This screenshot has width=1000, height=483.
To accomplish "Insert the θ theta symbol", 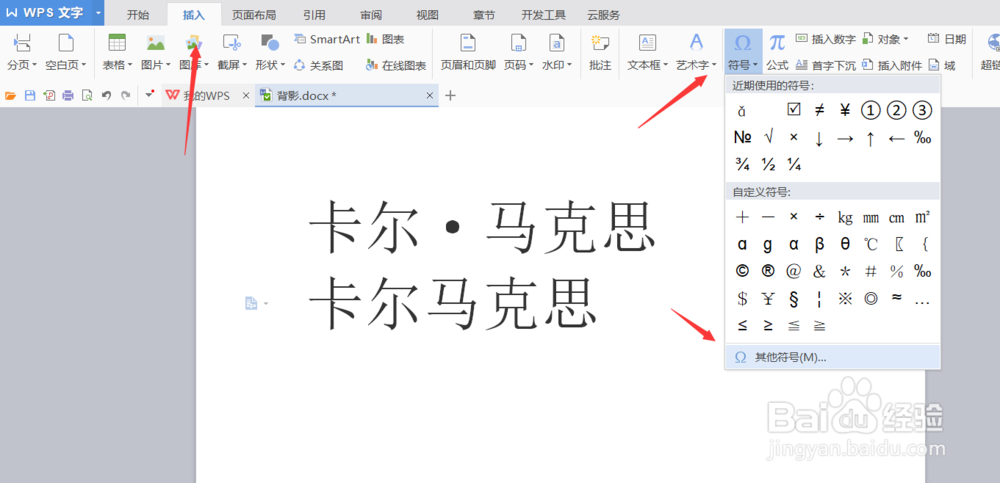I will coord(845,244).
